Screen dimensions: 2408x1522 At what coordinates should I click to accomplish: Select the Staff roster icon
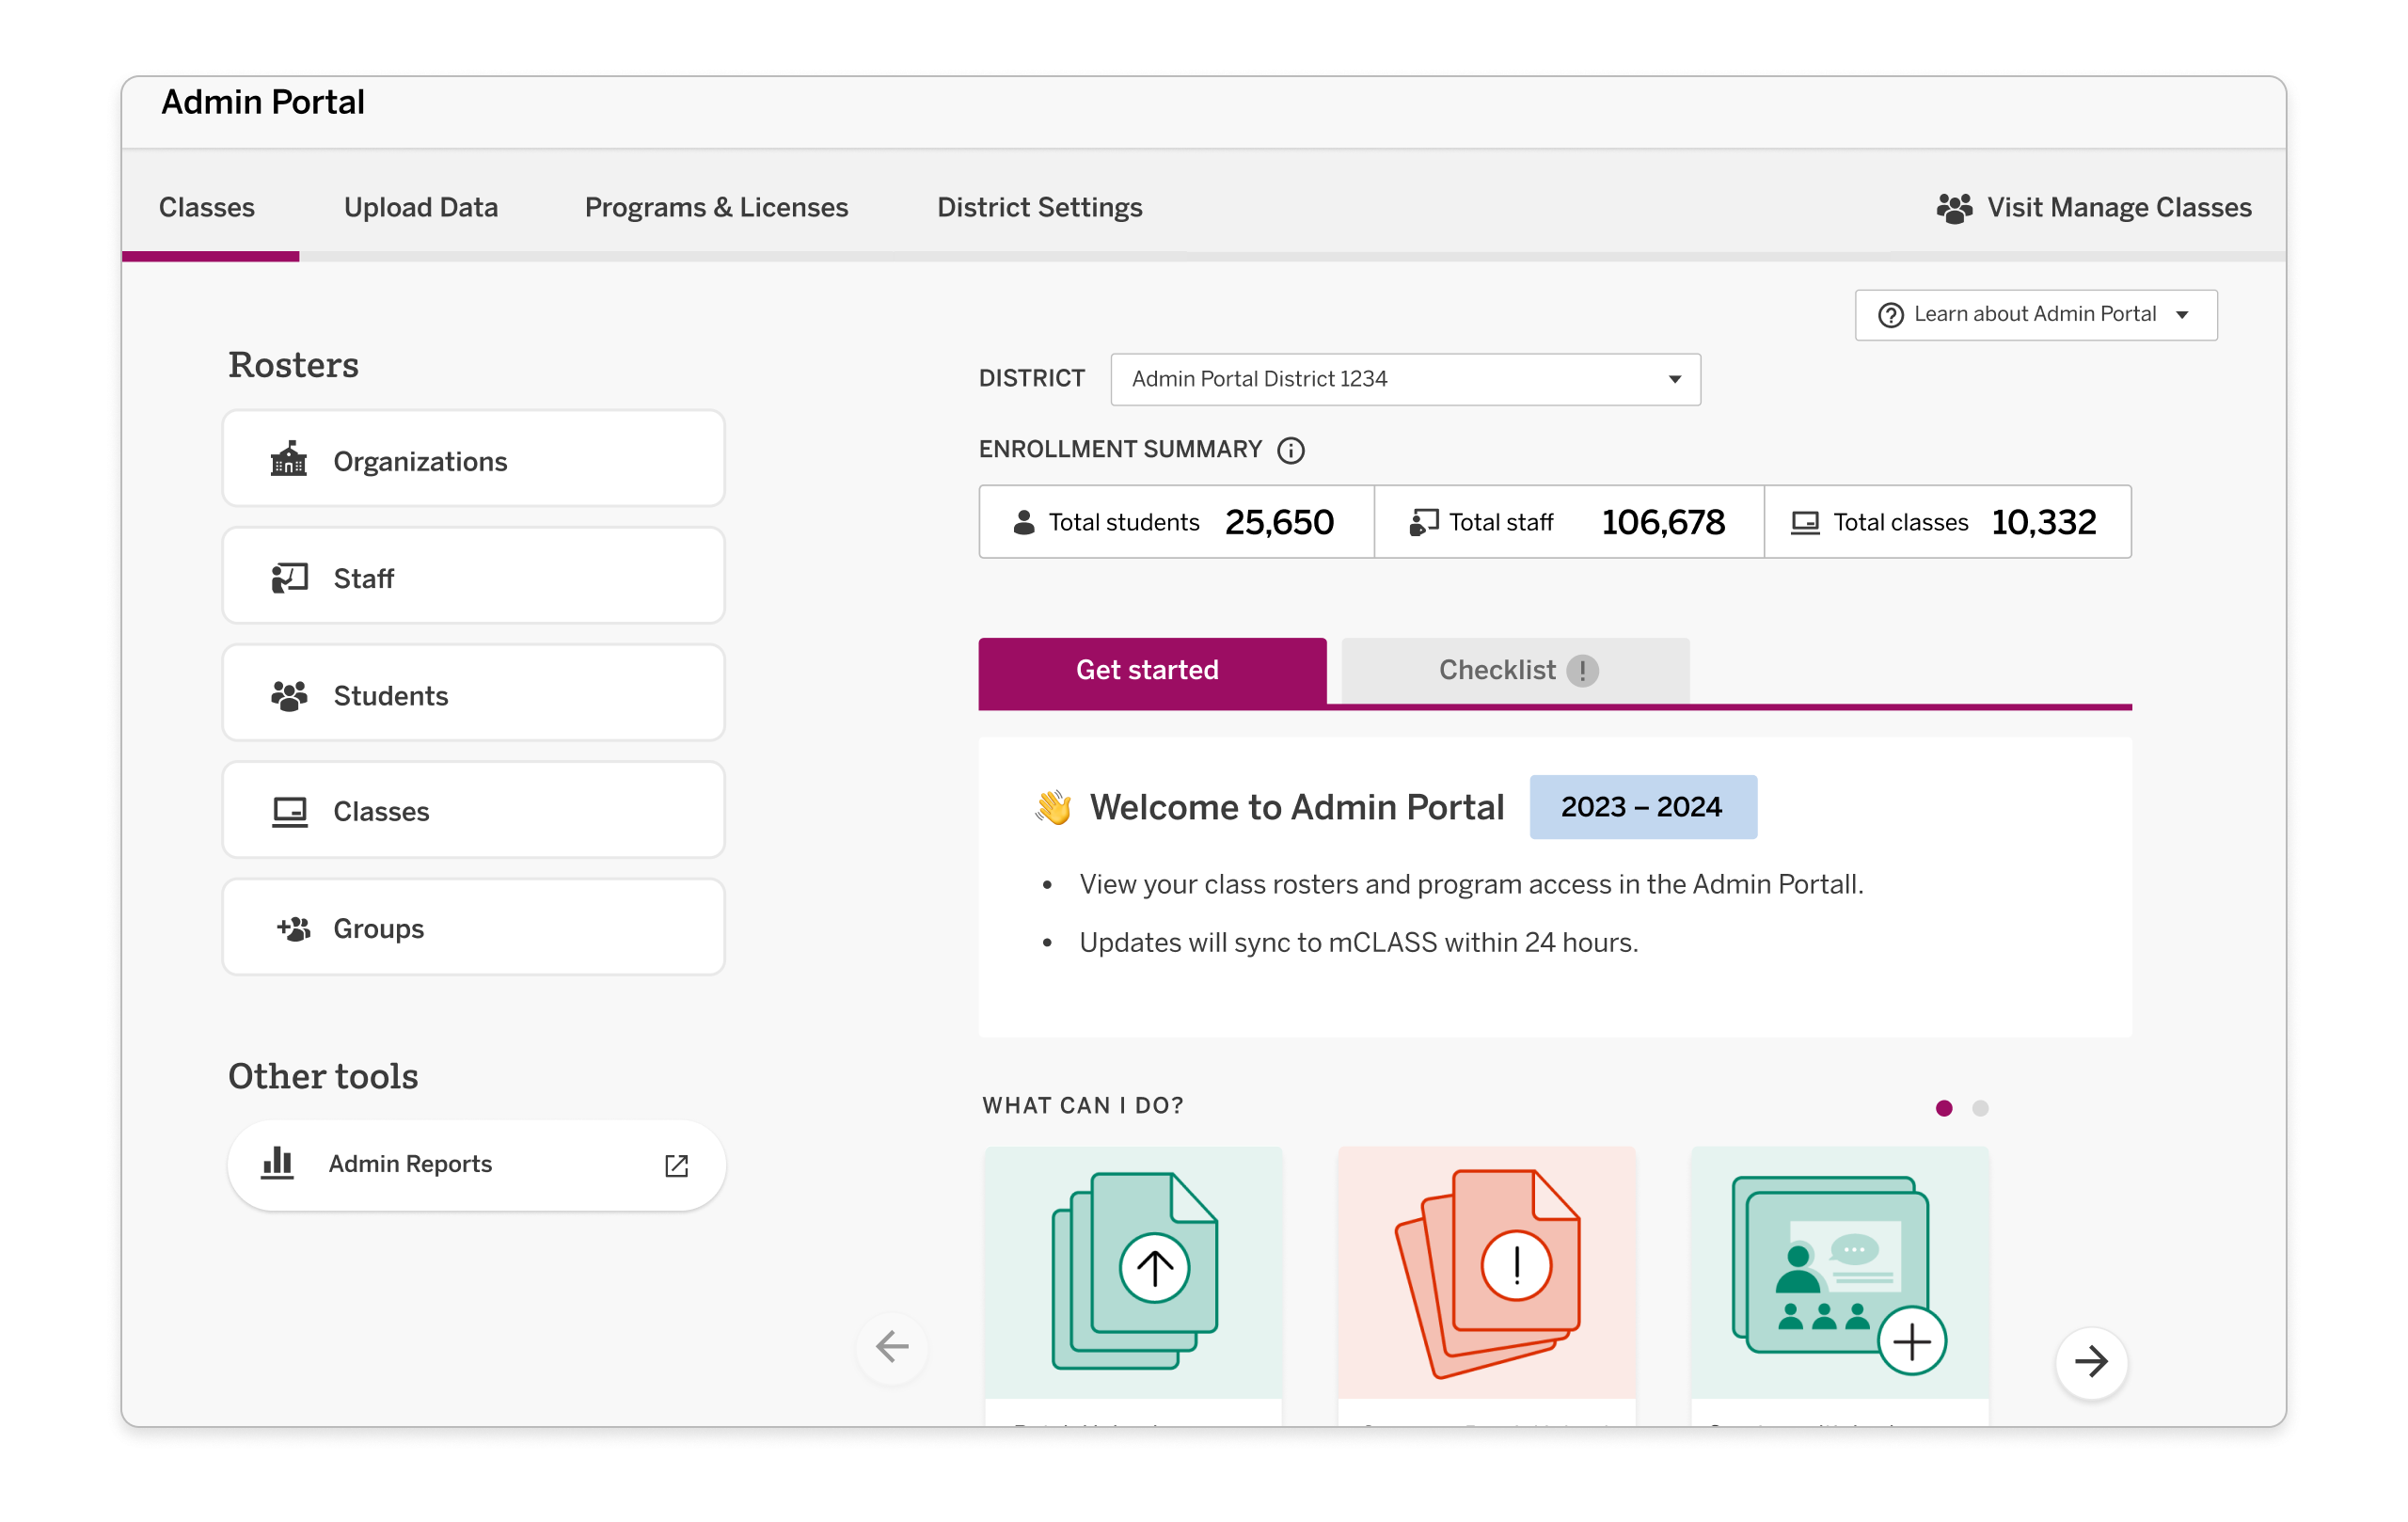pos(288,576)
